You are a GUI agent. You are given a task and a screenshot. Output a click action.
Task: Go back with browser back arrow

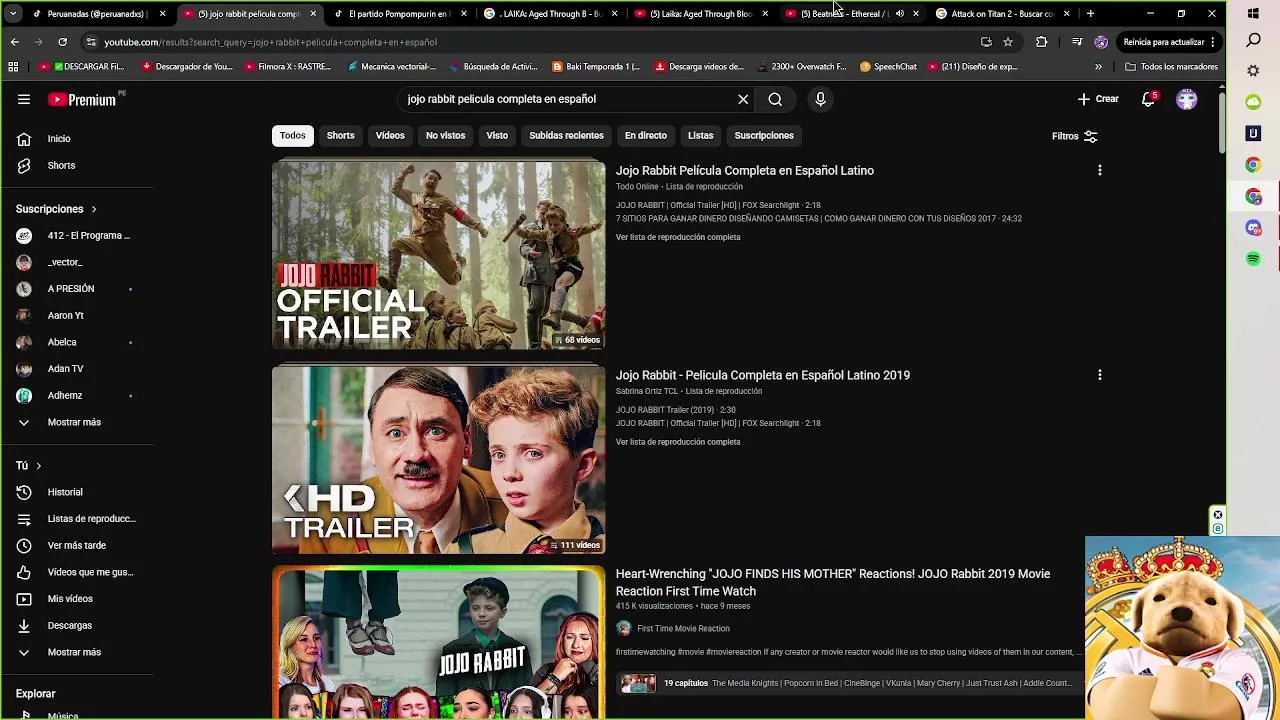(14, 42)
